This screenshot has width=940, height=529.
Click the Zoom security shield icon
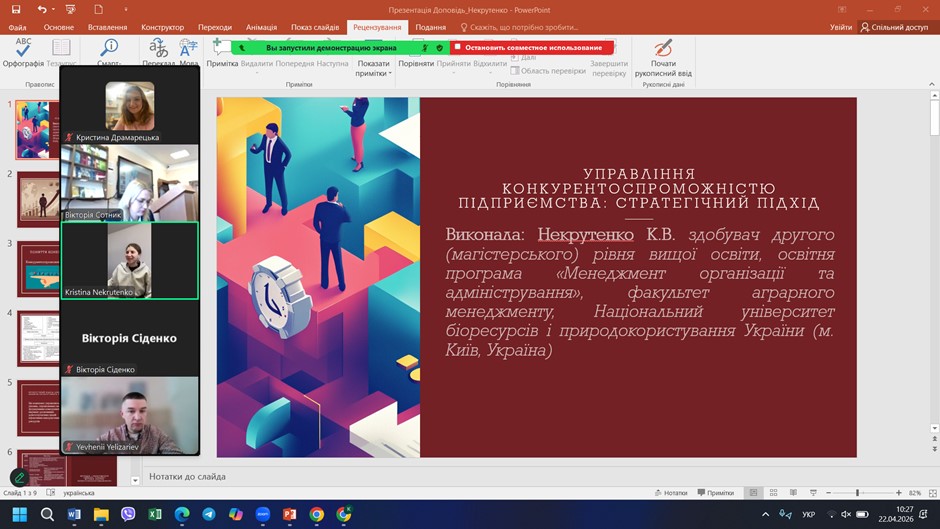coord(439,47)
